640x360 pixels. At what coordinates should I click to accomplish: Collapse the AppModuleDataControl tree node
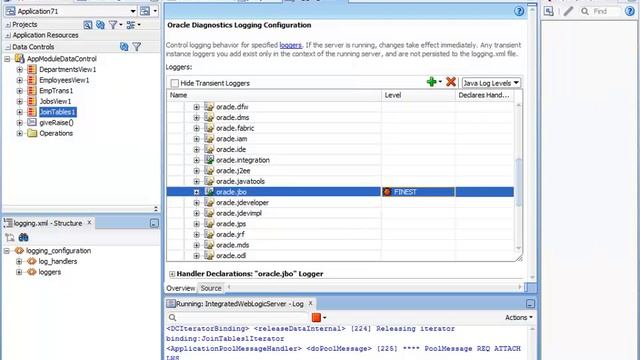pyautogui.click(x=7, y=59)
